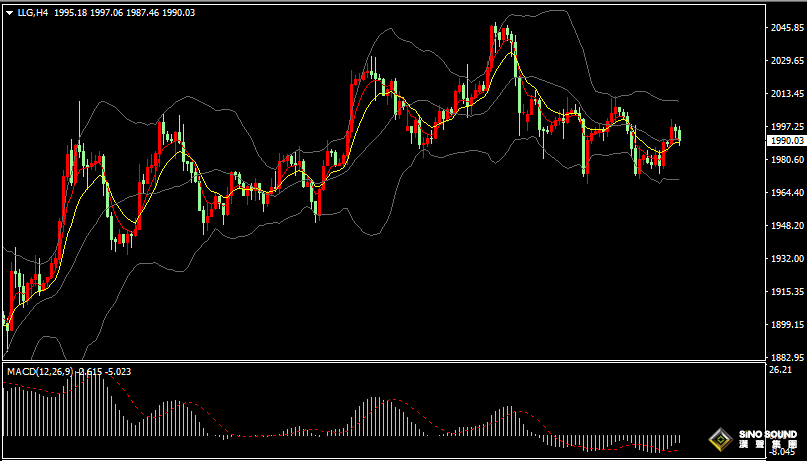Click the -8.045 MACD scale value
The height and width of the screenshot is (461, 807).
pyautogui.click(x=782, y=452)
